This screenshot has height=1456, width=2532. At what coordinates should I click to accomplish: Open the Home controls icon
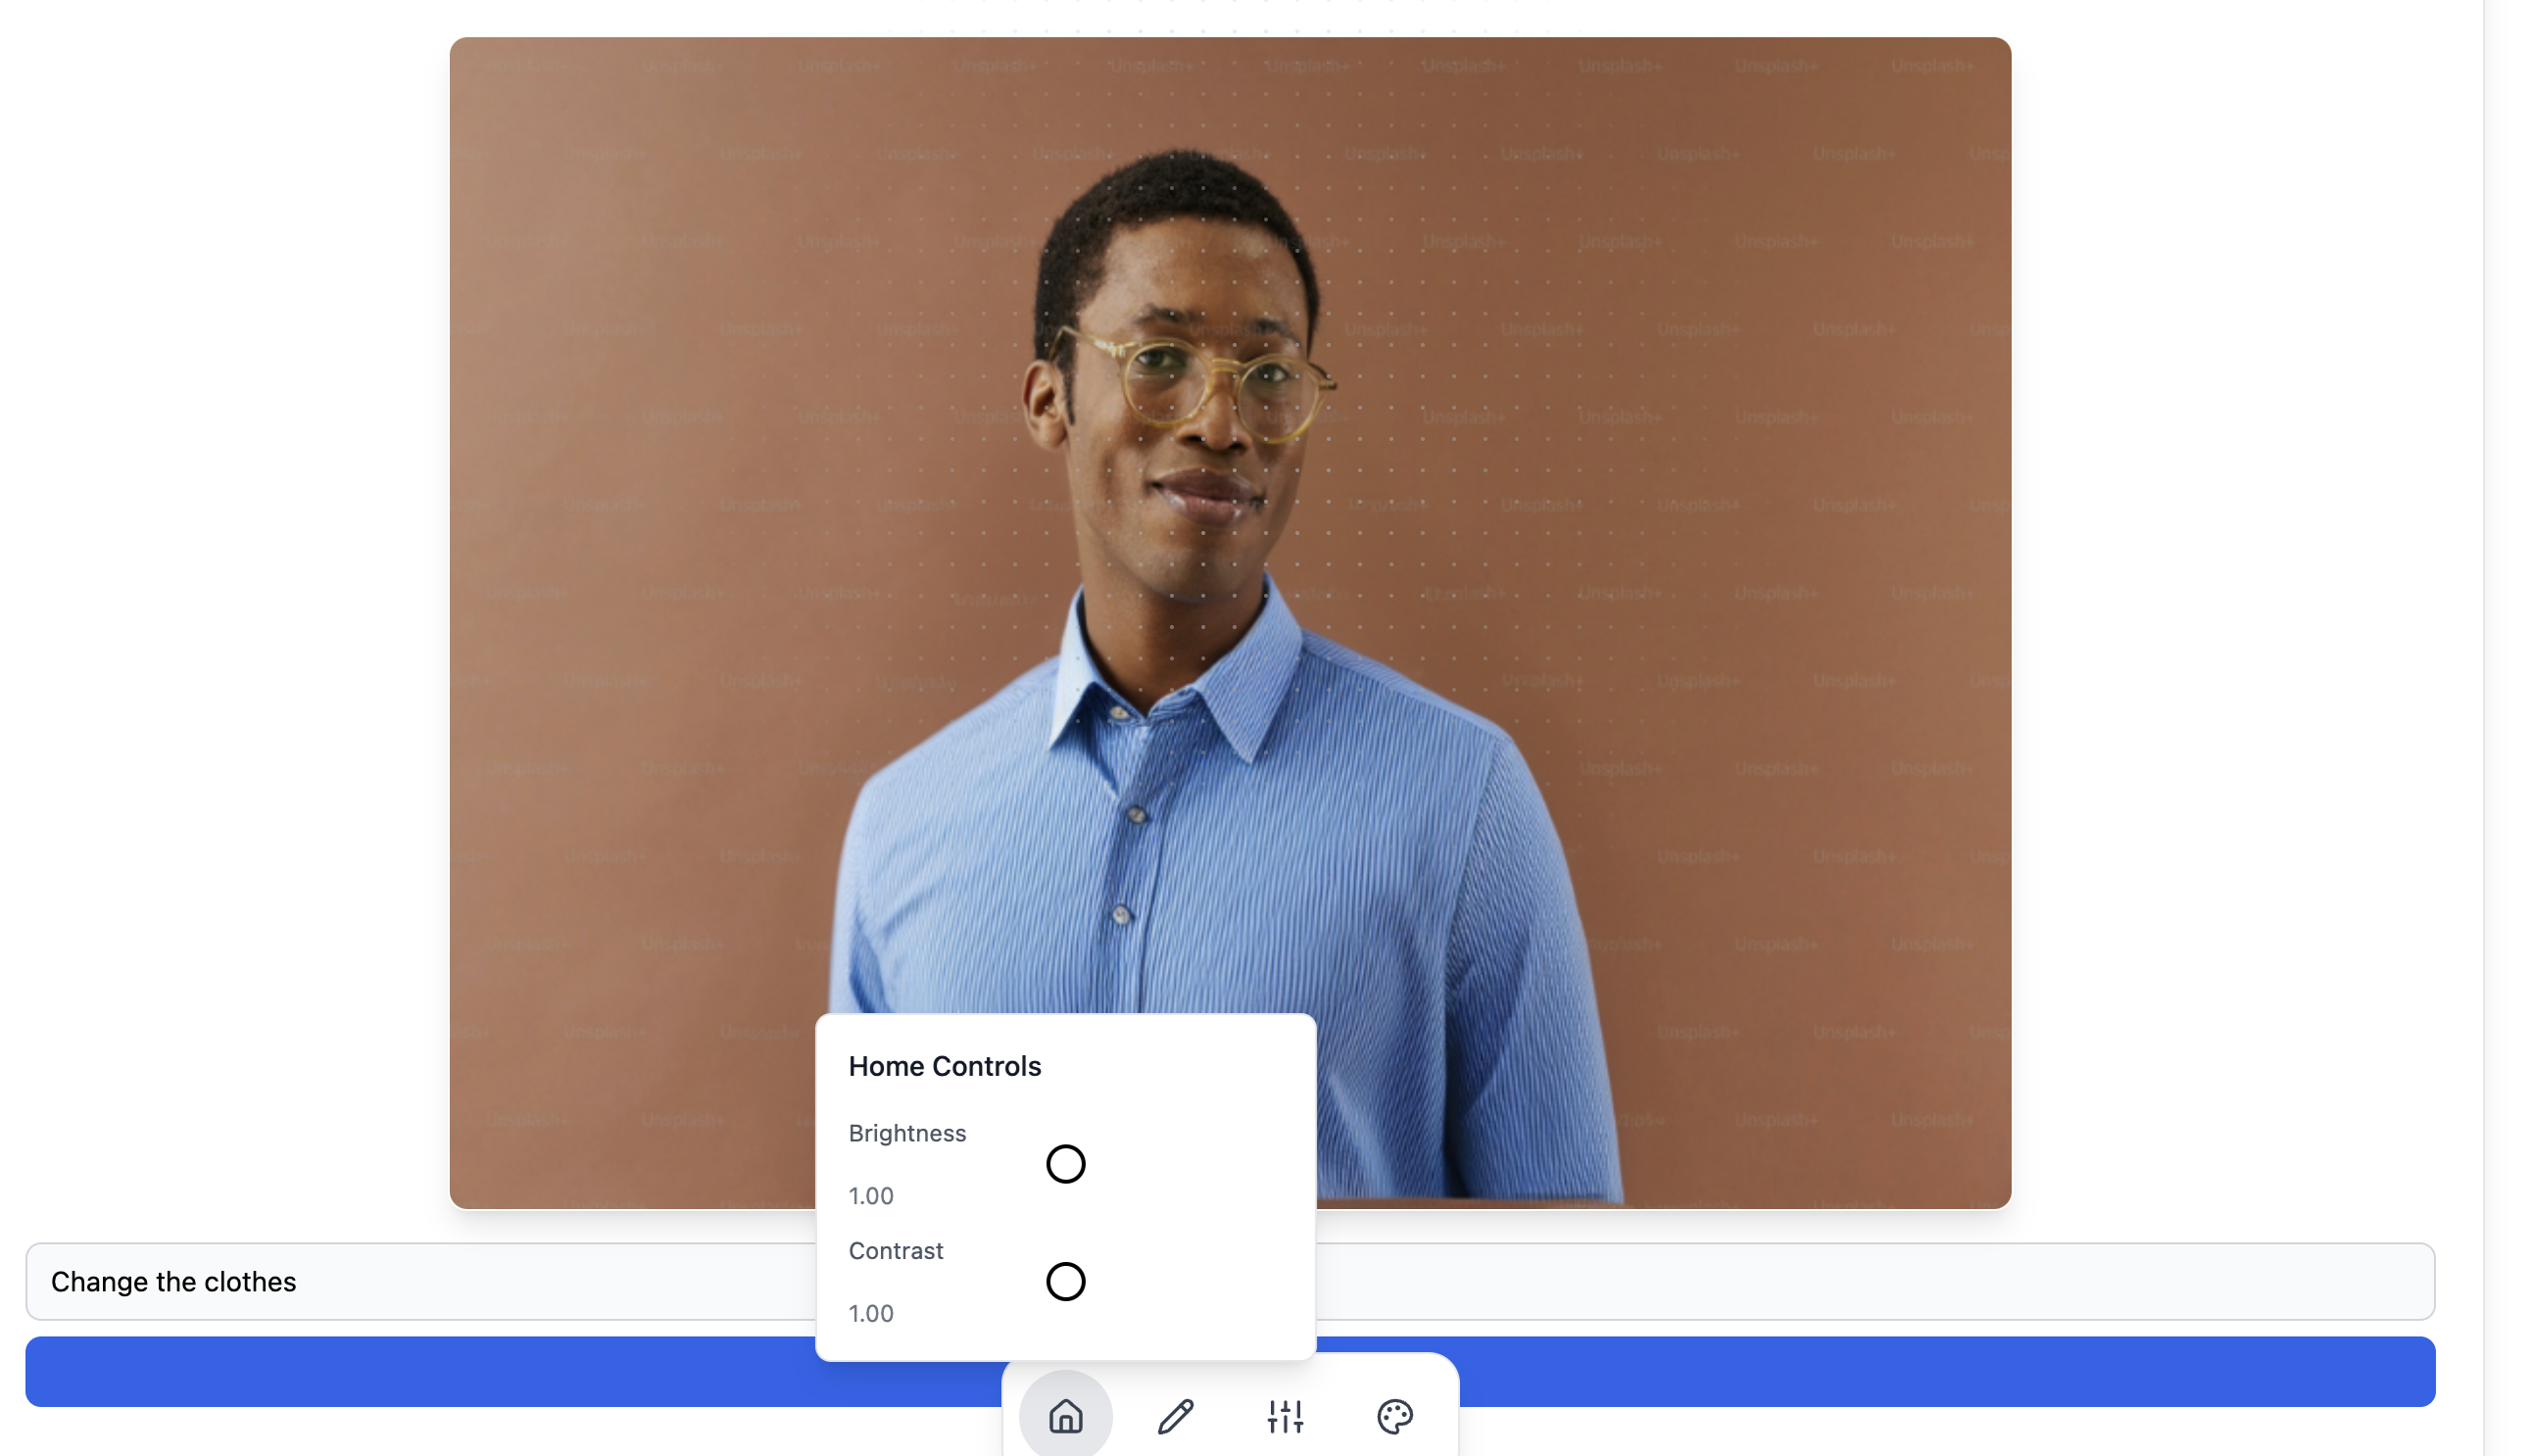coord(1065,1416)
